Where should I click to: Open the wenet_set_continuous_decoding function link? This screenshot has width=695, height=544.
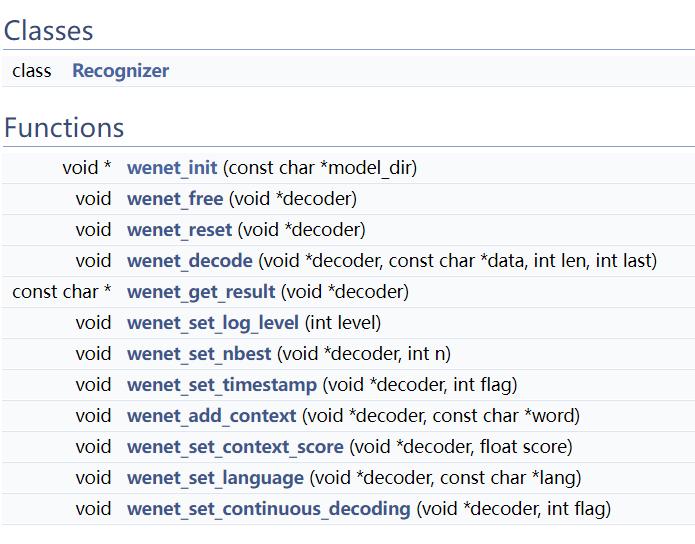pos(269,509)
